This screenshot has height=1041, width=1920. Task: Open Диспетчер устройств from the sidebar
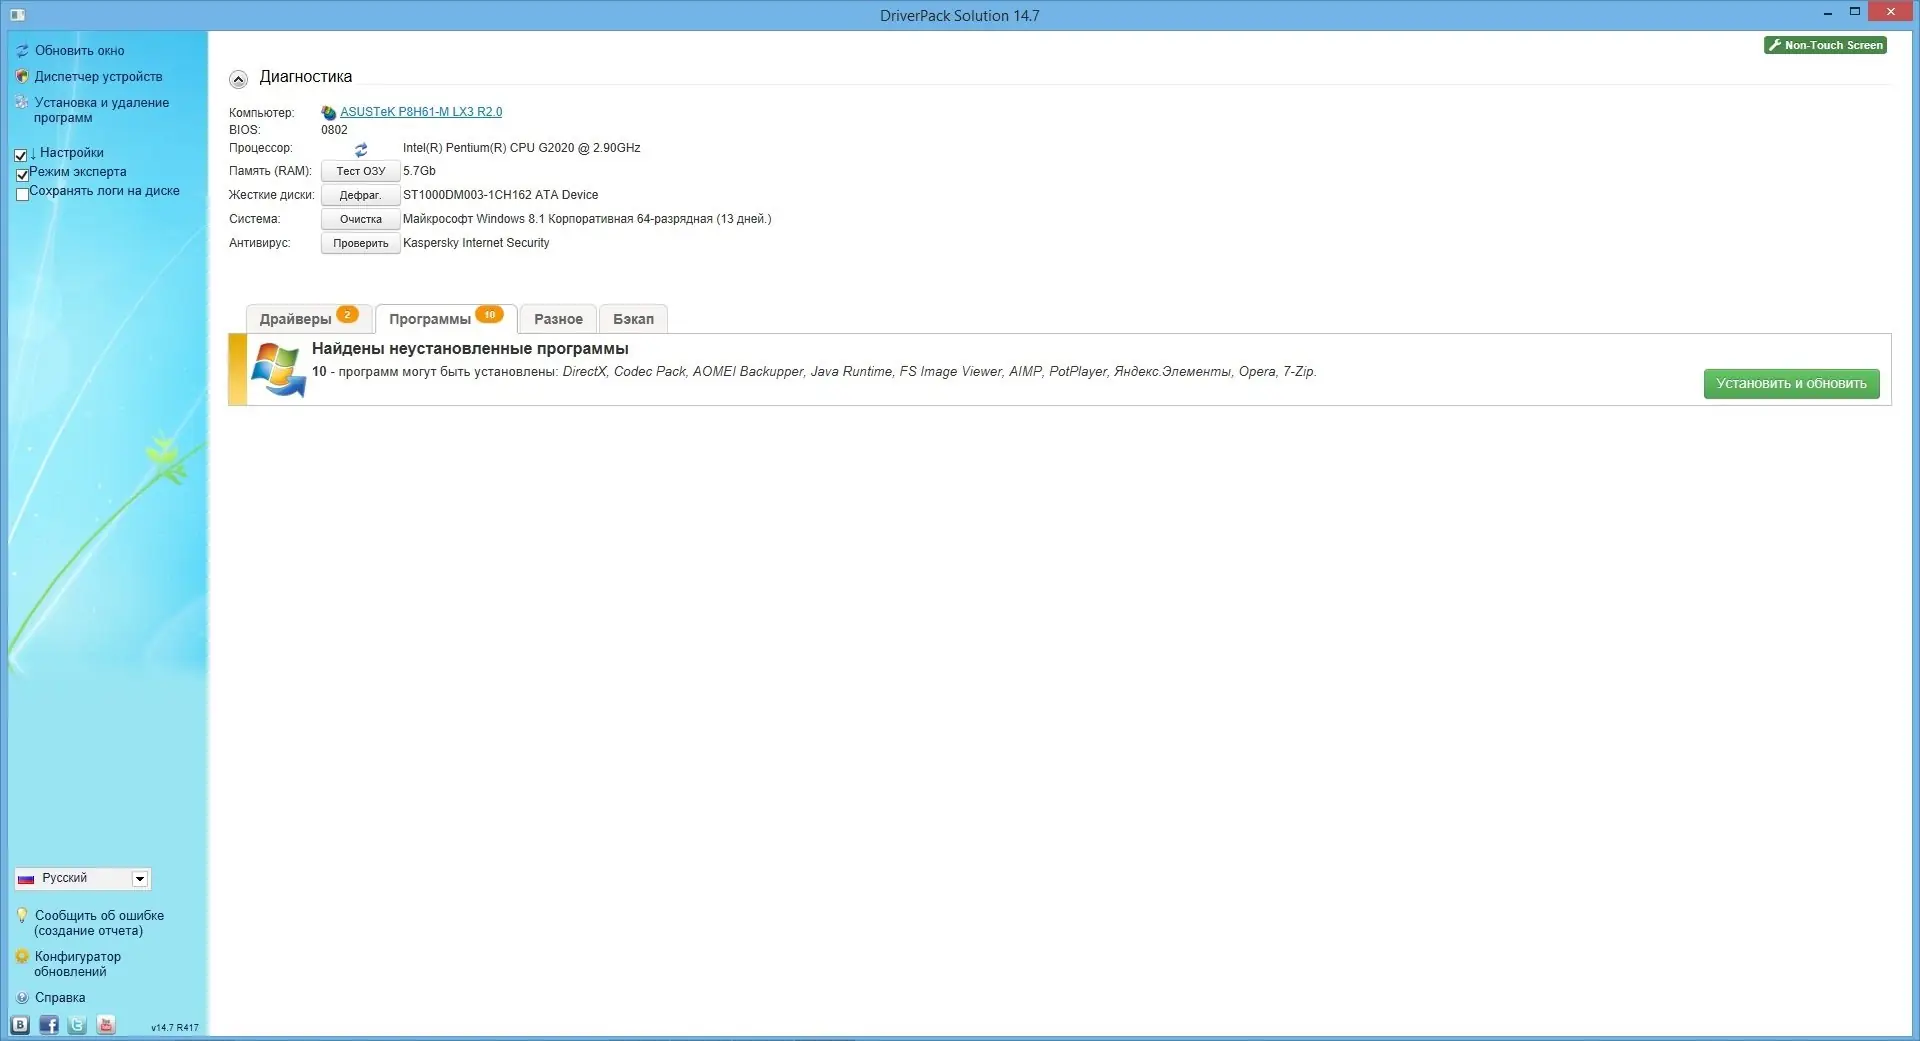[x=98, y=76]
